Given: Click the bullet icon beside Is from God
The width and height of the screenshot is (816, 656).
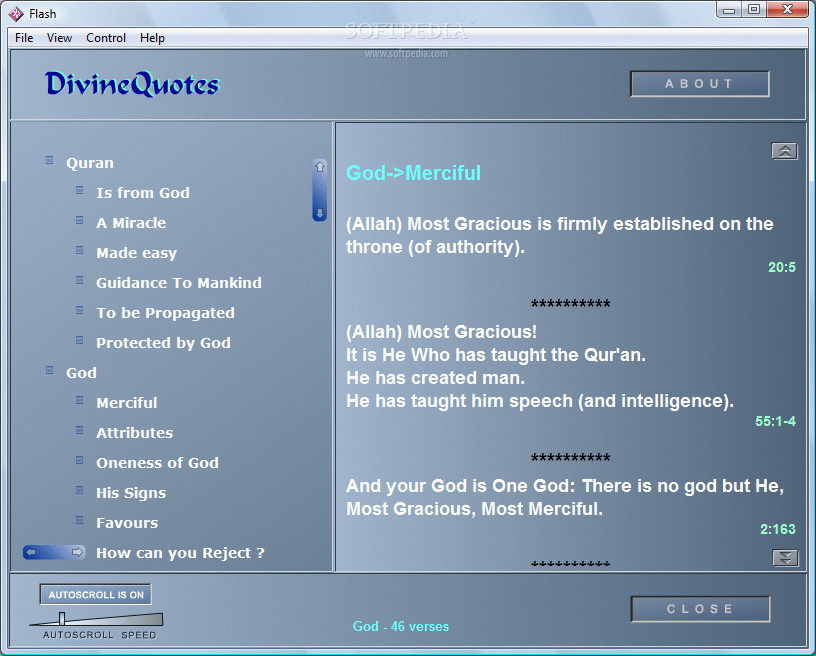Looking at the screenshot, I should [x=80, y=190].
